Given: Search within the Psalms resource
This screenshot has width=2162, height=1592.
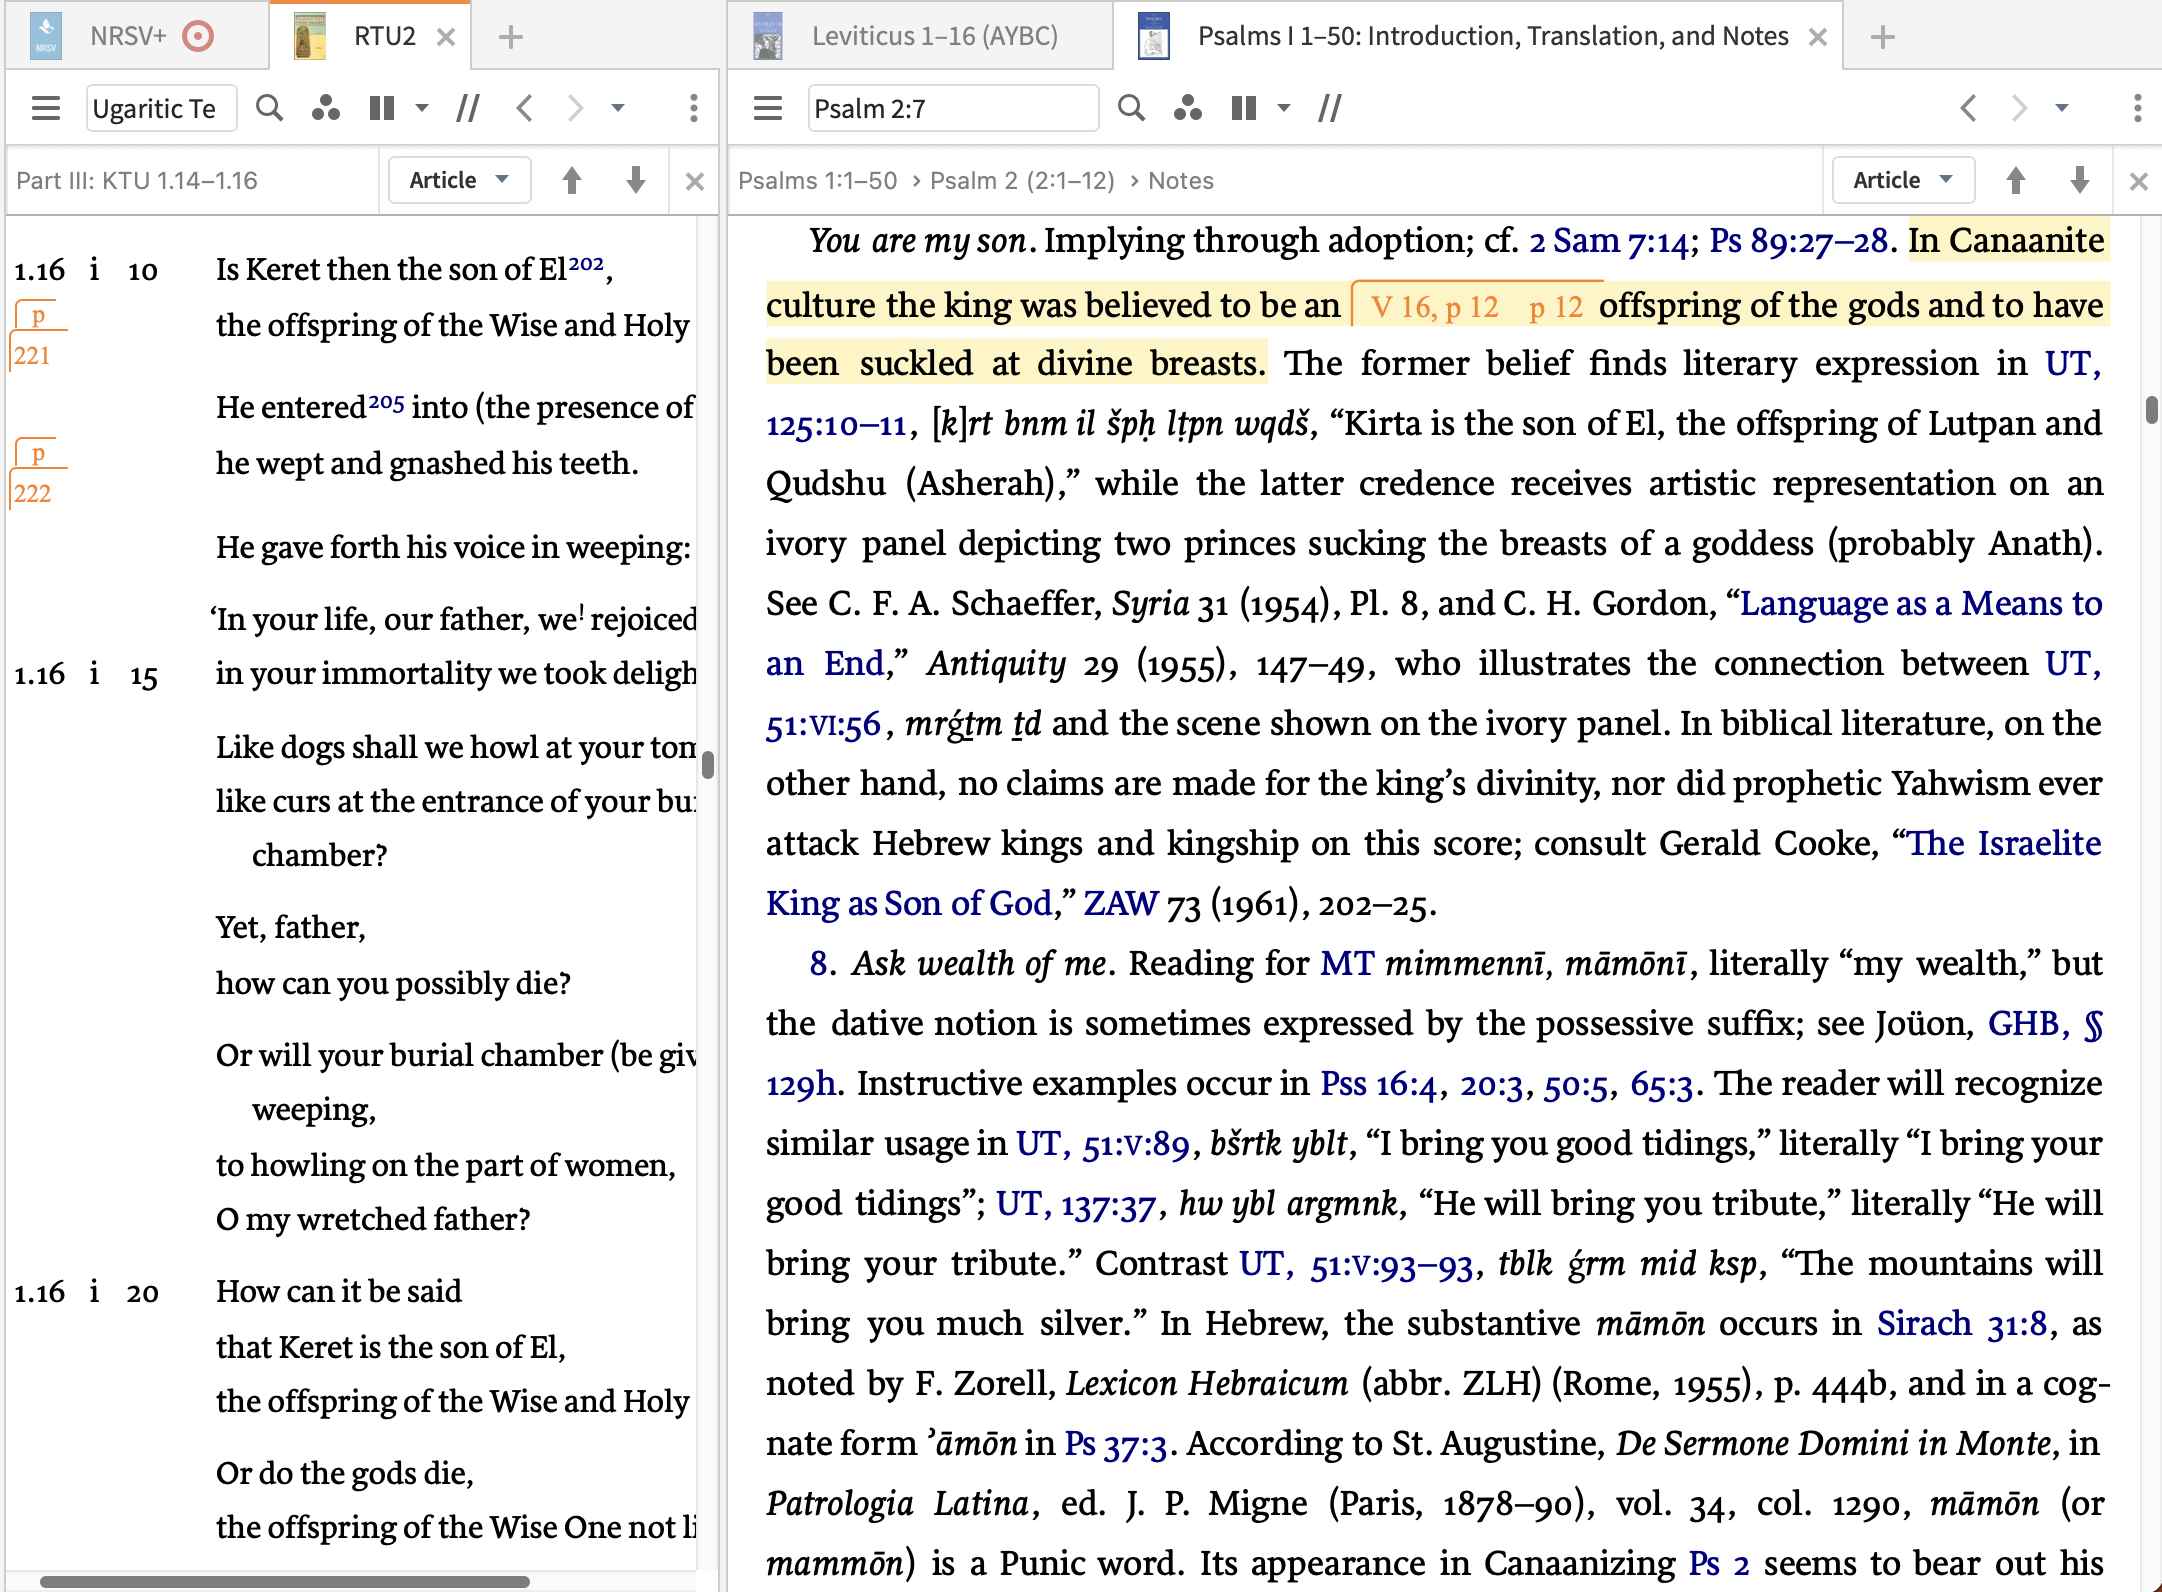Looking at the screenshot, I should (x=1131, y=108).
